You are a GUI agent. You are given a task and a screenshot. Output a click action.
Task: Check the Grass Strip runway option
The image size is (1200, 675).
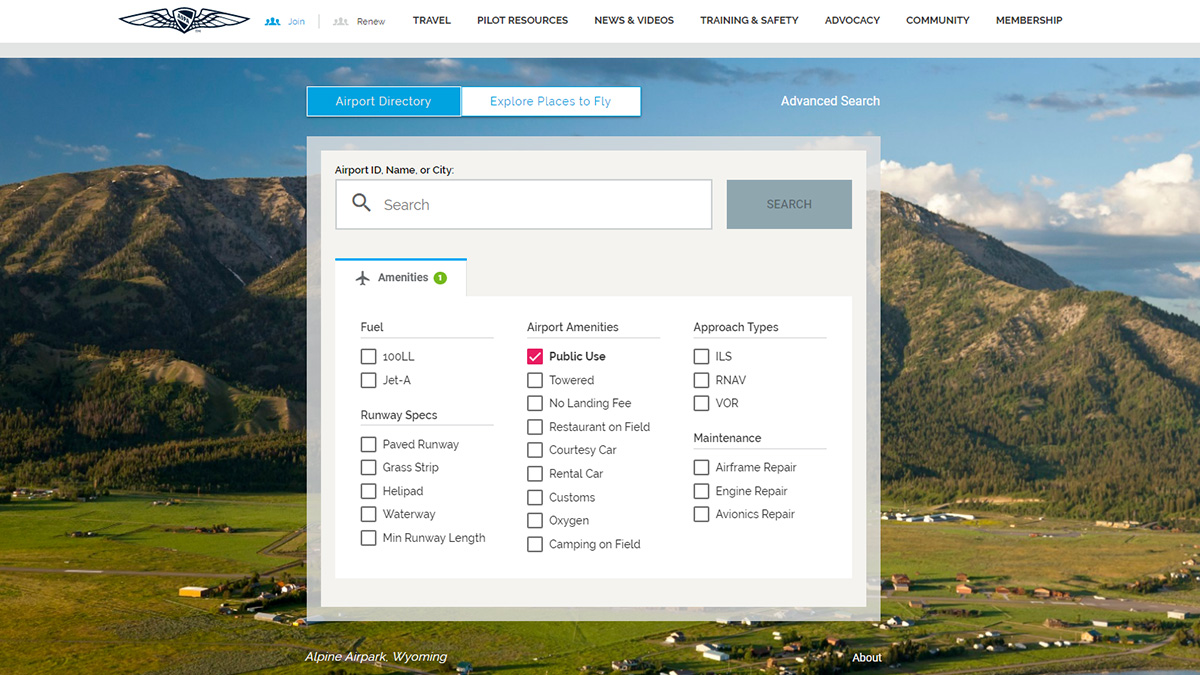368,467
